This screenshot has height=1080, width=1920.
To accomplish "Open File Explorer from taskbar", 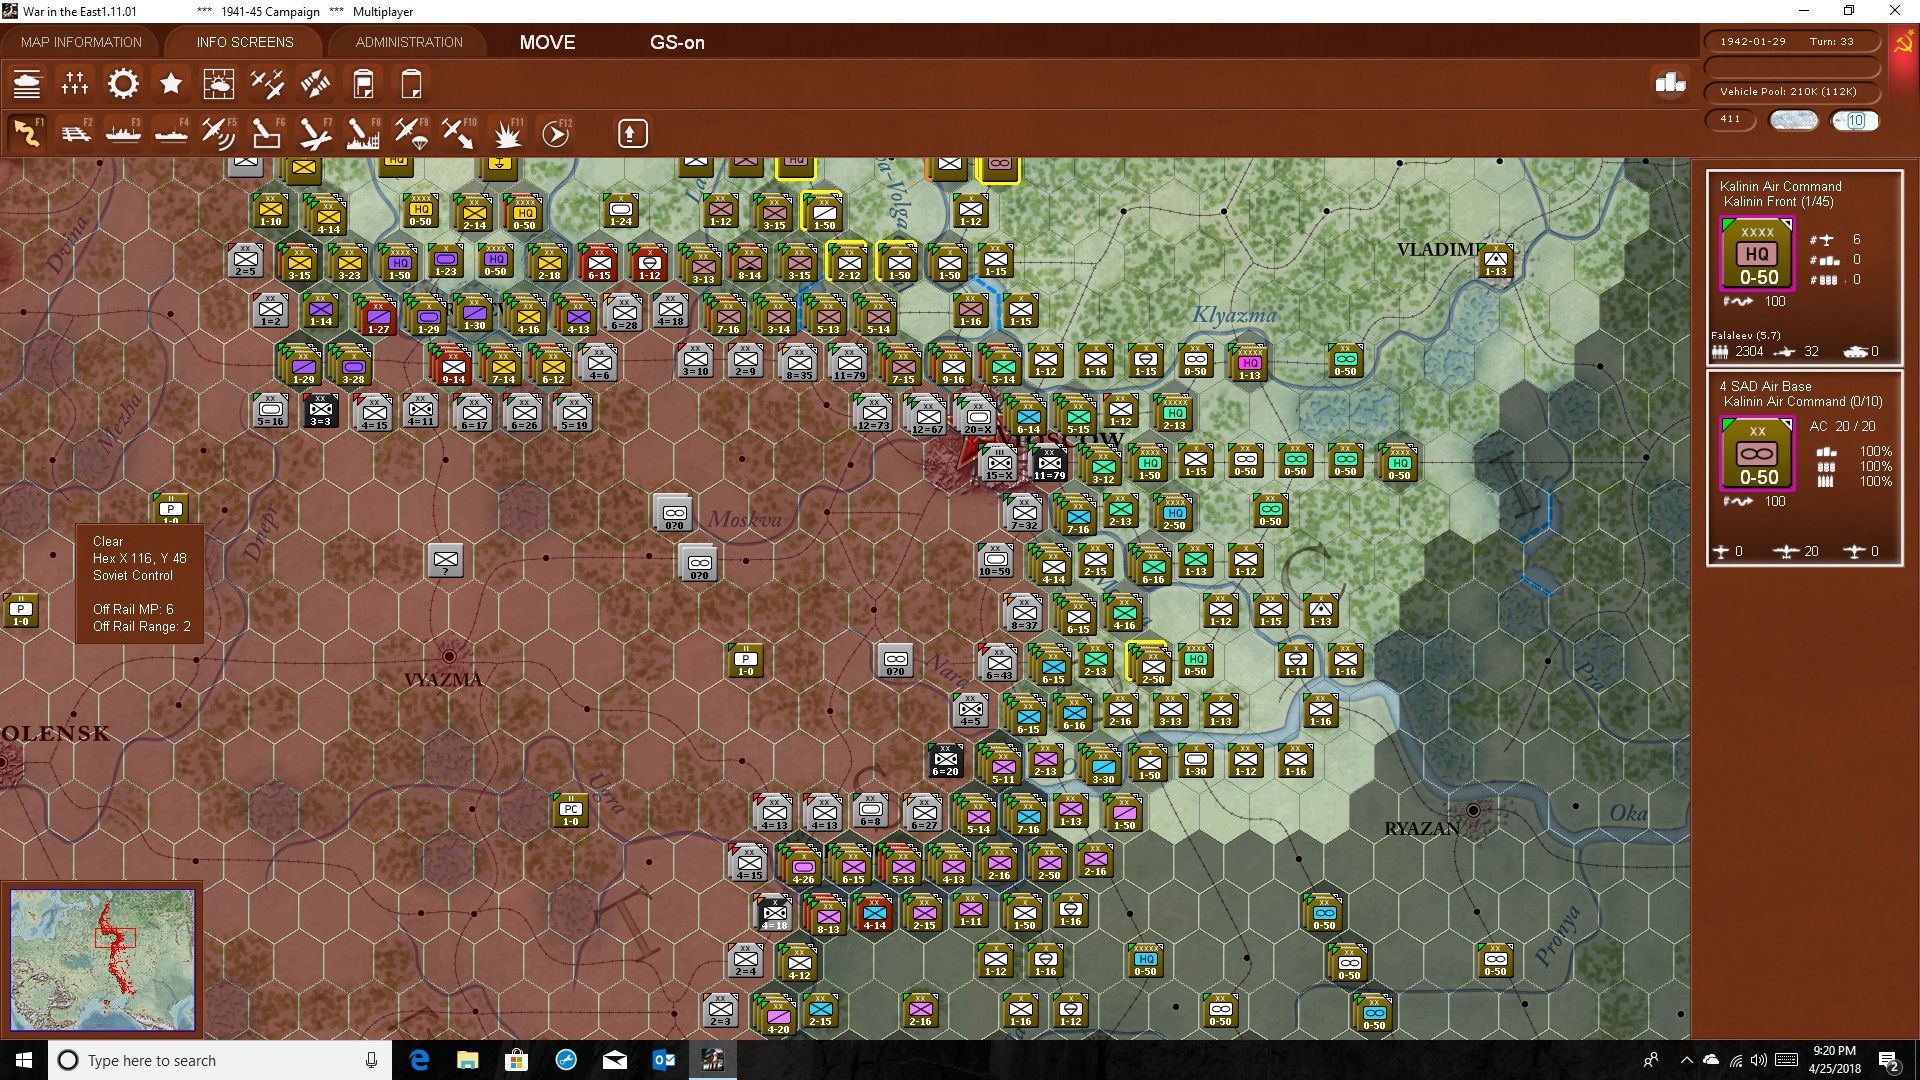I will point(467,1060).
